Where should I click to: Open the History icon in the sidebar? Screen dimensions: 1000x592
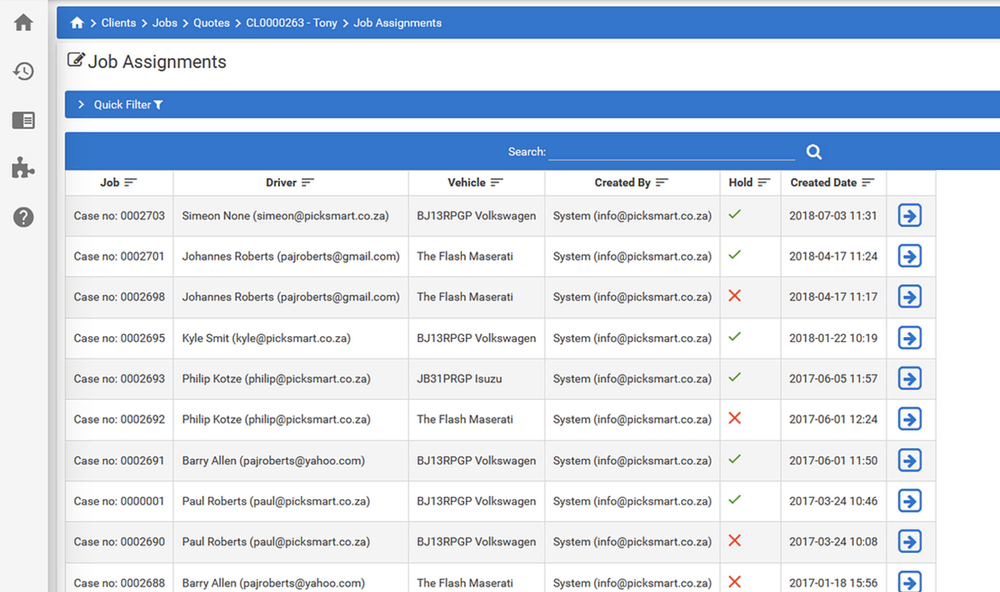point(24,71)
